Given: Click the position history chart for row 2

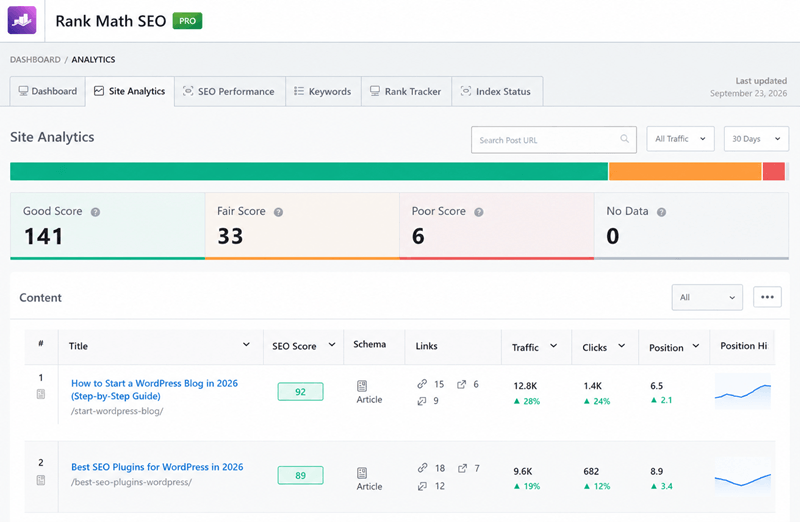Looking at the screenshot, I should point(743,479).
